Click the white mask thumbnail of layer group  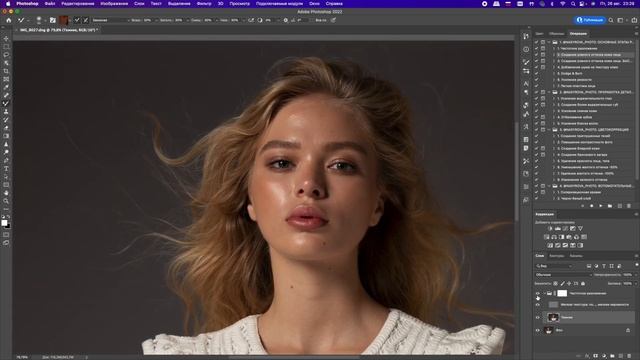(562, 293)
